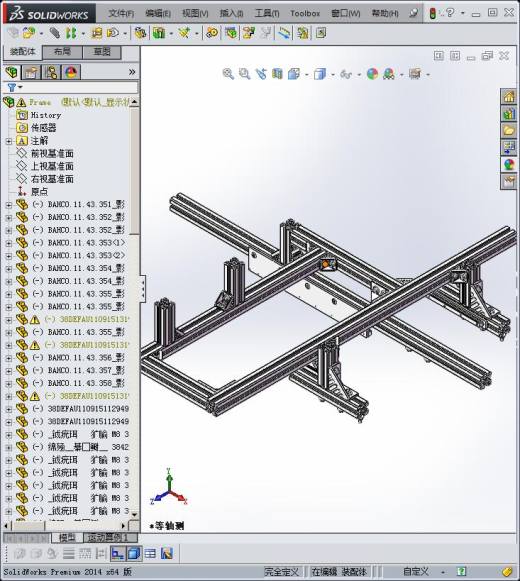Open the Assembly Features icon
520x581 pixels.
(159, 33)
